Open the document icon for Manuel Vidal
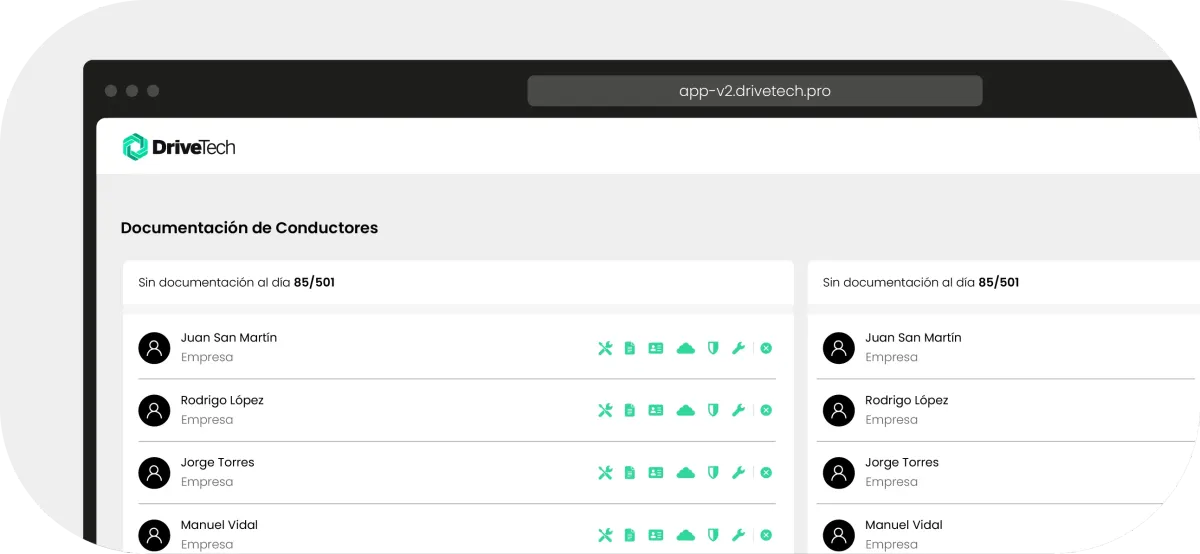This screenshot has width=1200, height=554. click(x=630, y=535)
